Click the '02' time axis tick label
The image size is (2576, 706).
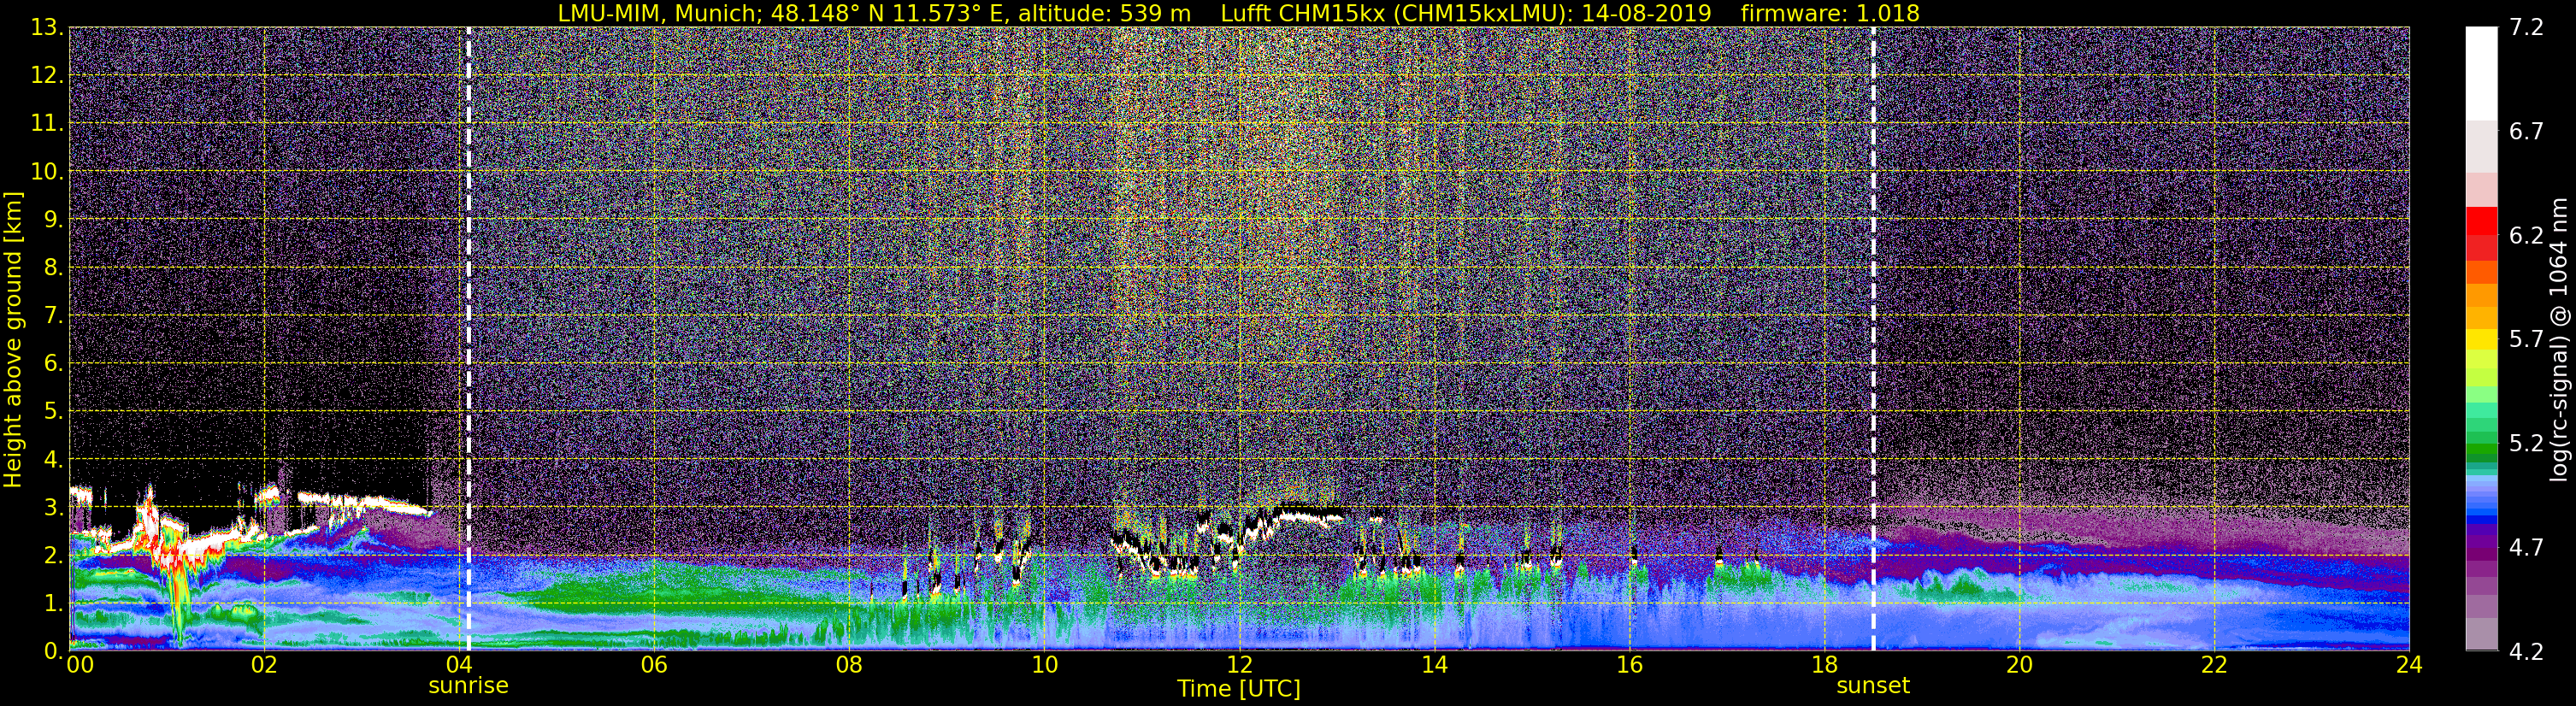pos(264,665)
